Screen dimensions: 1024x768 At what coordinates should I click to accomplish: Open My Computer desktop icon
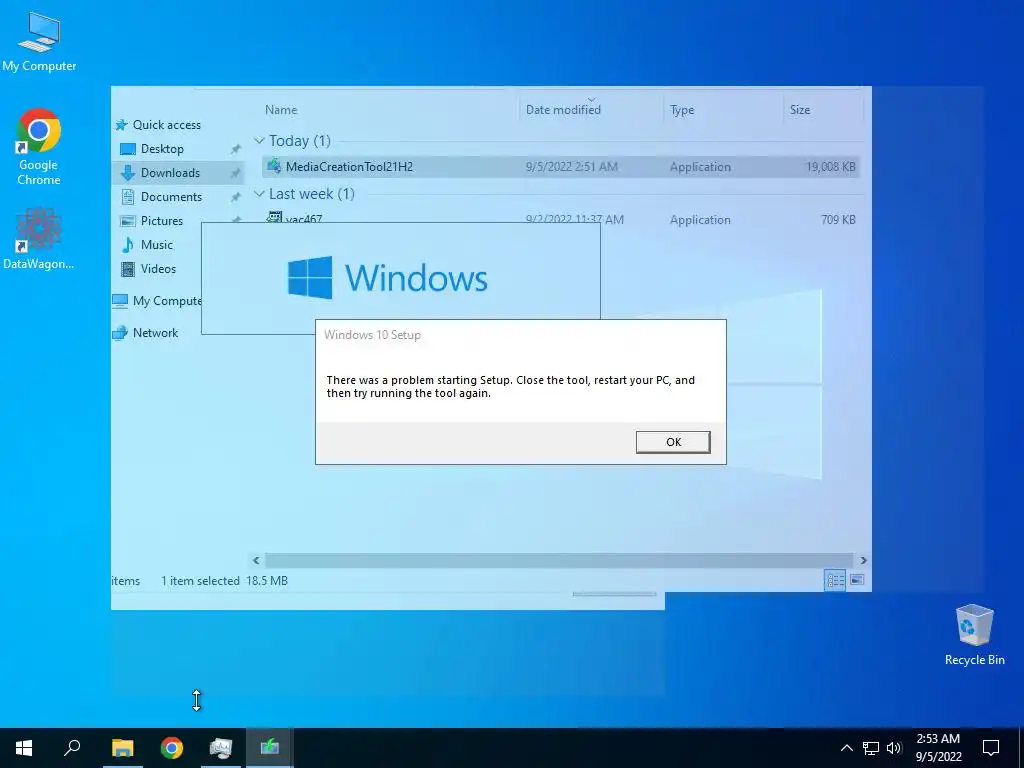tap(39, 41)
